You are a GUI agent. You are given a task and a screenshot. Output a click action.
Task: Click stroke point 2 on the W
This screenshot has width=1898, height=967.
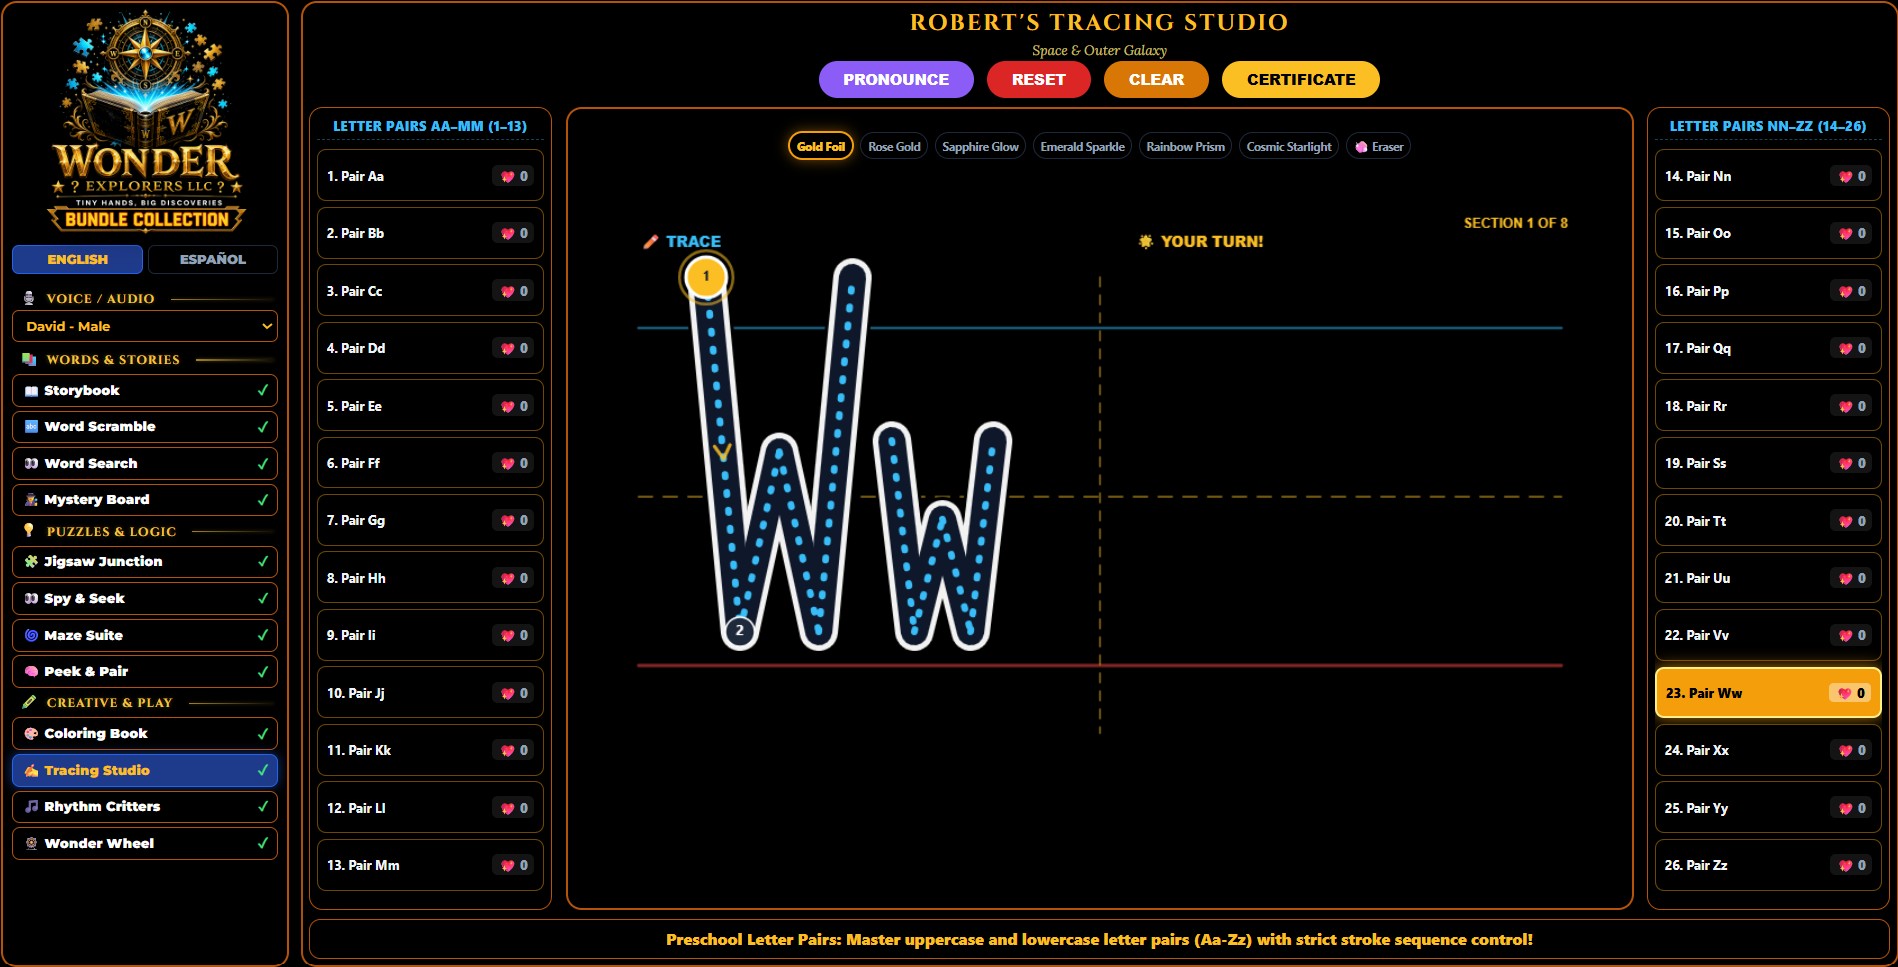coord(739,630)
